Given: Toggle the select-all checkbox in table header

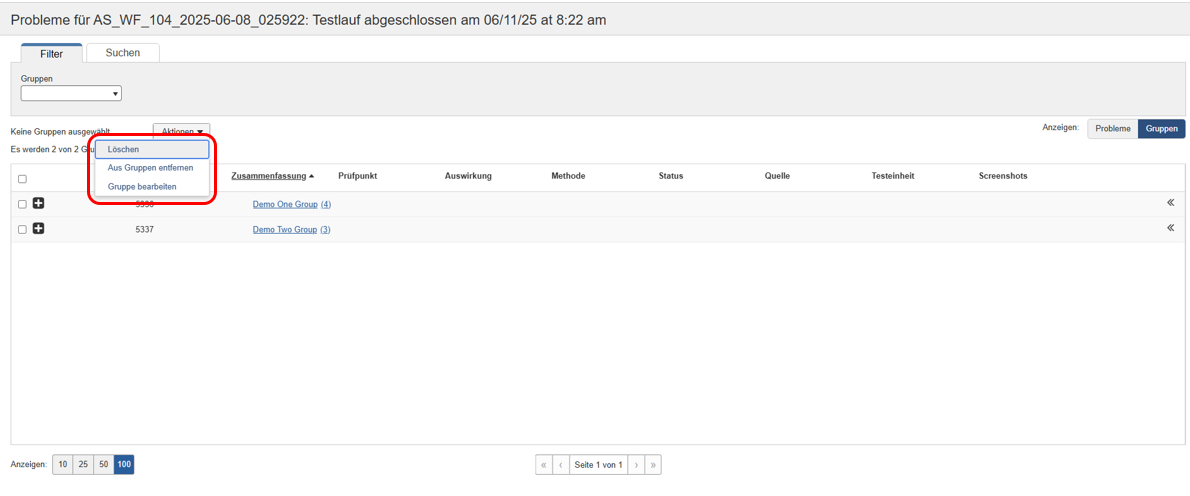Looking at the screenshot, I should click(x=22, y=179).
